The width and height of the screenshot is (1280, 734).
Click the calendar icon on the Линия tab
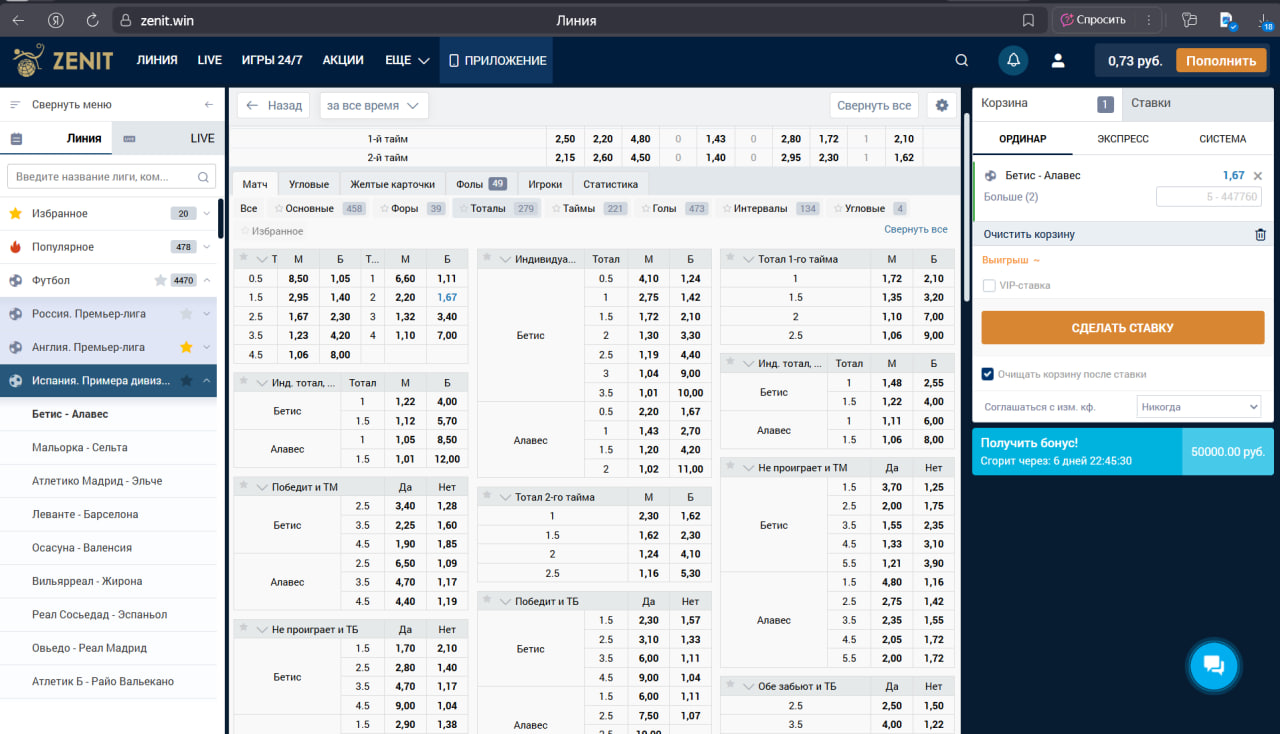pos(16,139)
